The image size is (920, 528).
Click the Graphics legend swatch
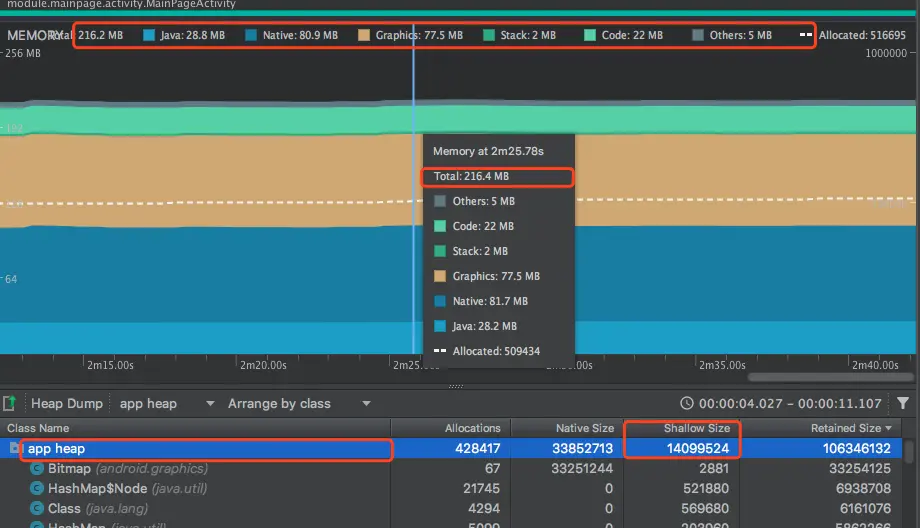click(364, 35)
